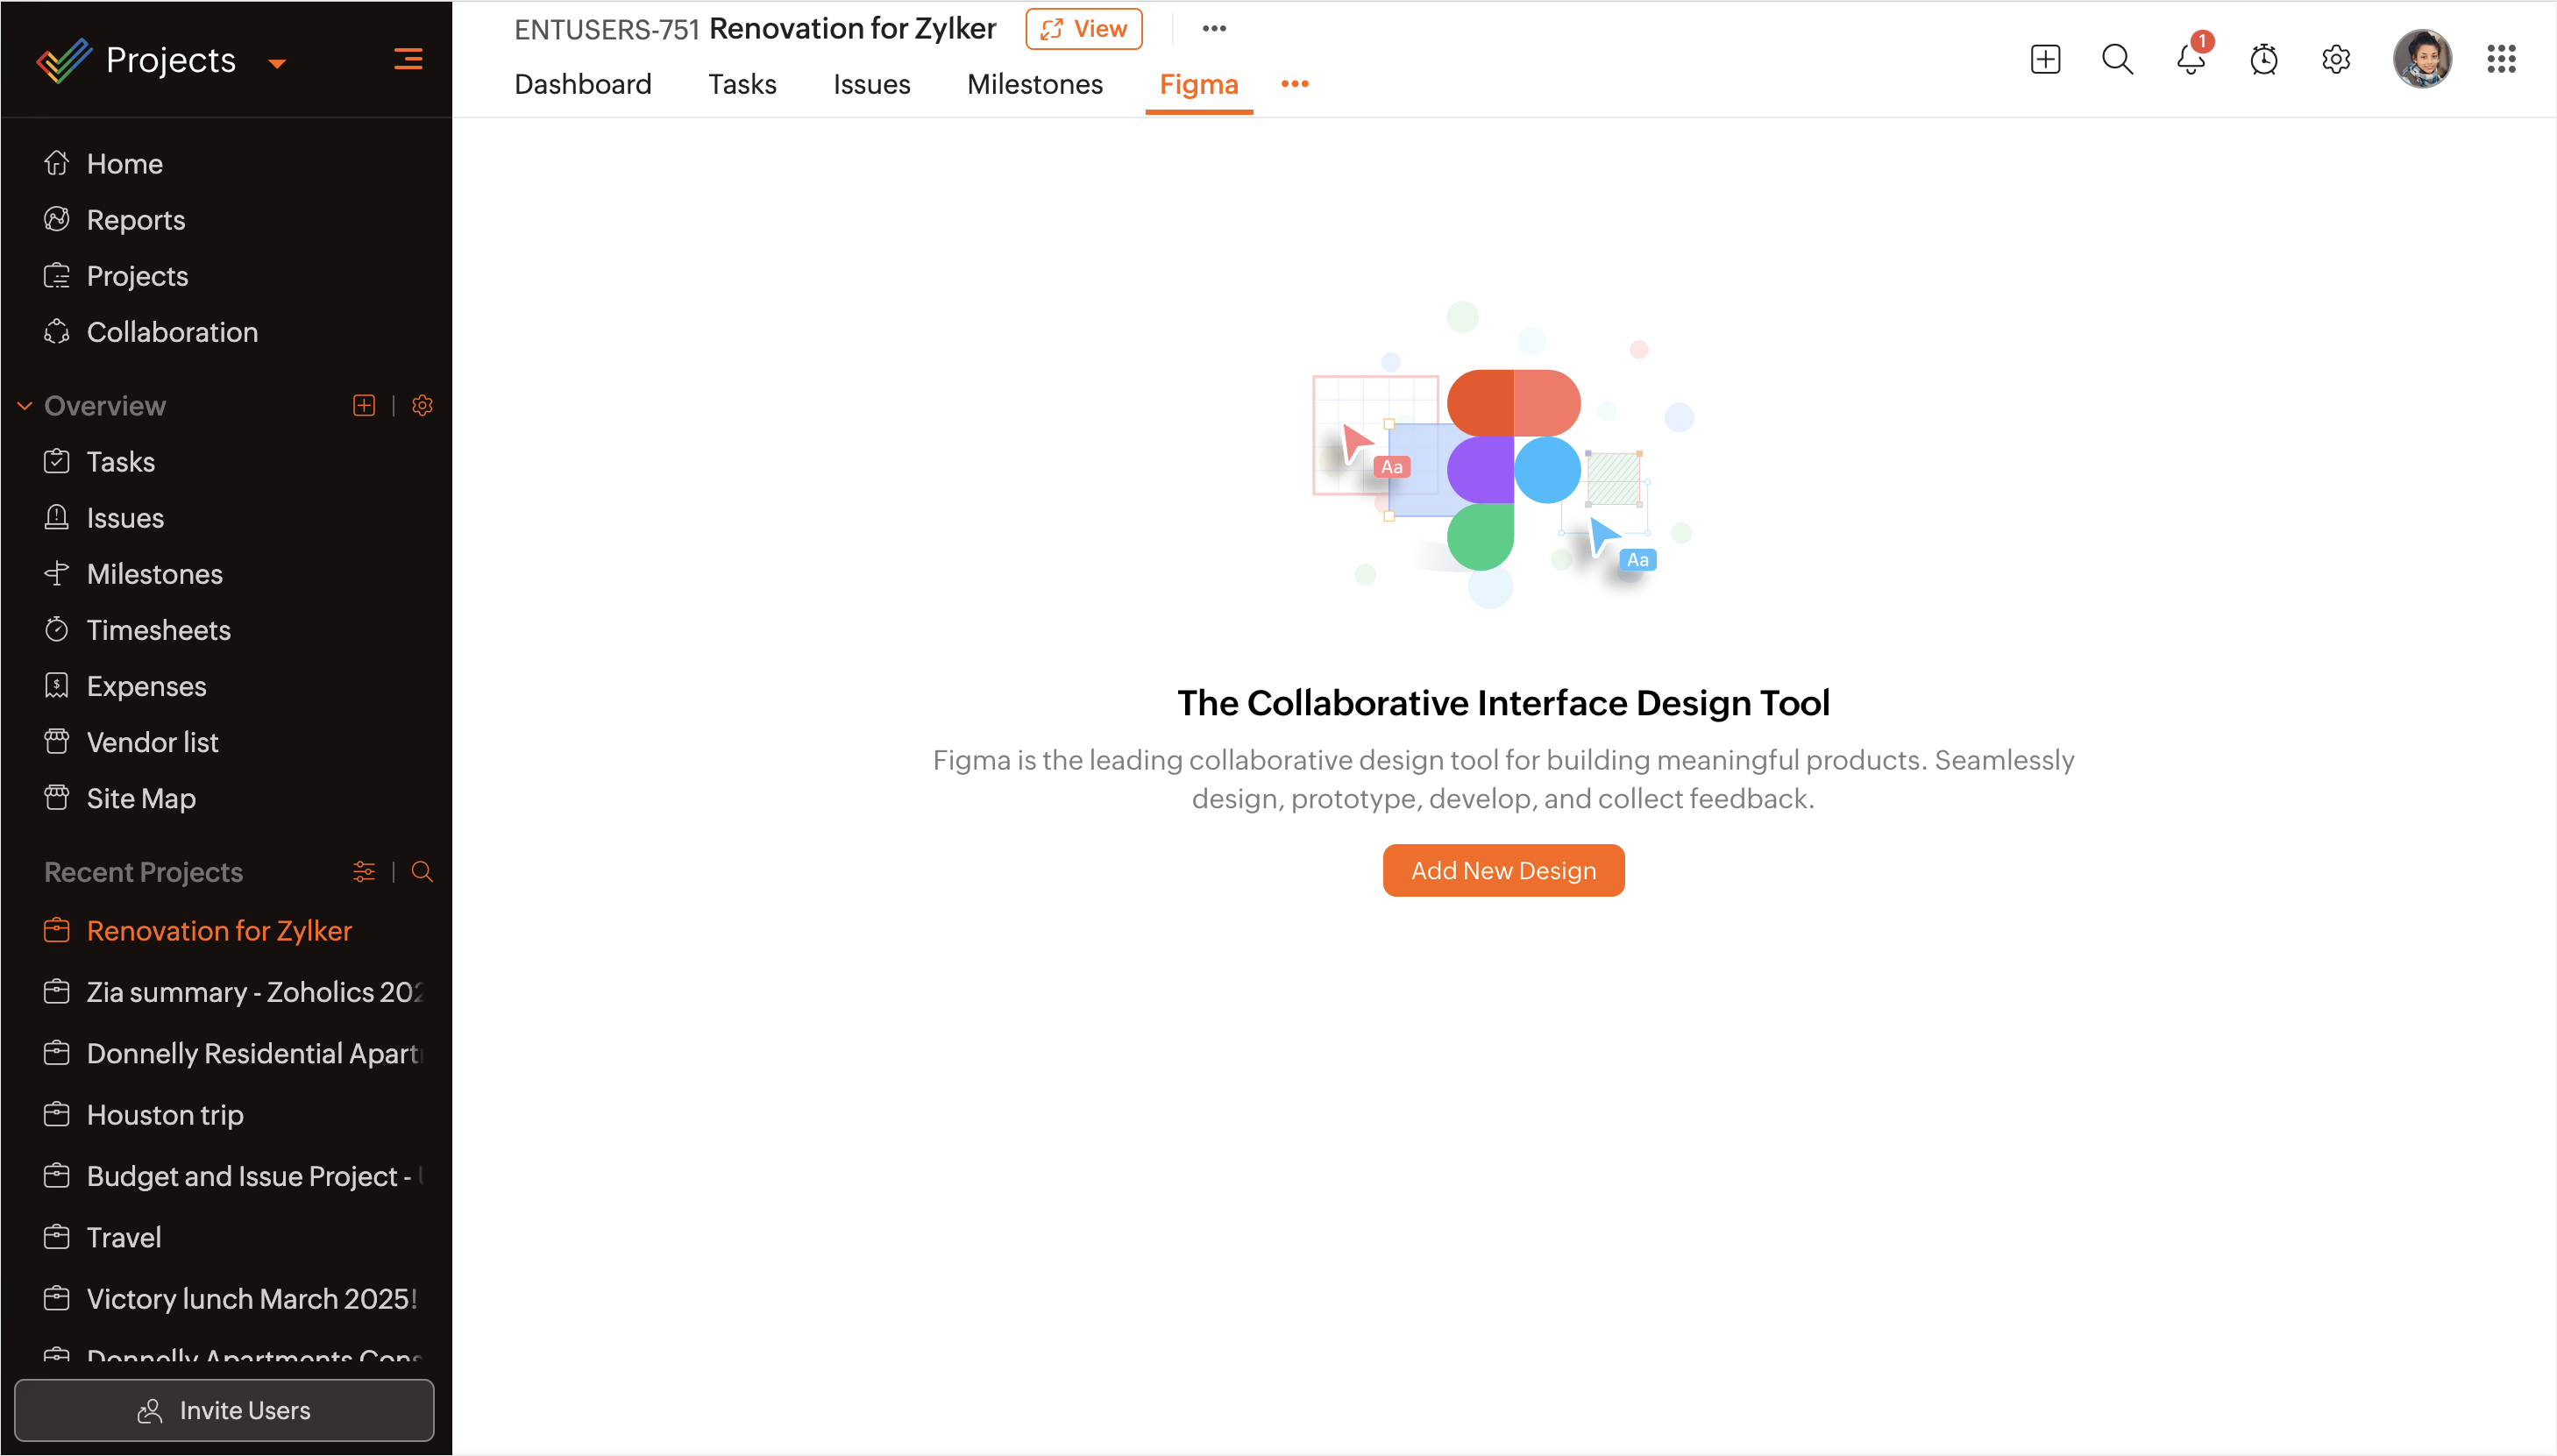Open more tabs via orange ellipsis
This screenshot has height=1456, width=2557.
coord(1294,84)
